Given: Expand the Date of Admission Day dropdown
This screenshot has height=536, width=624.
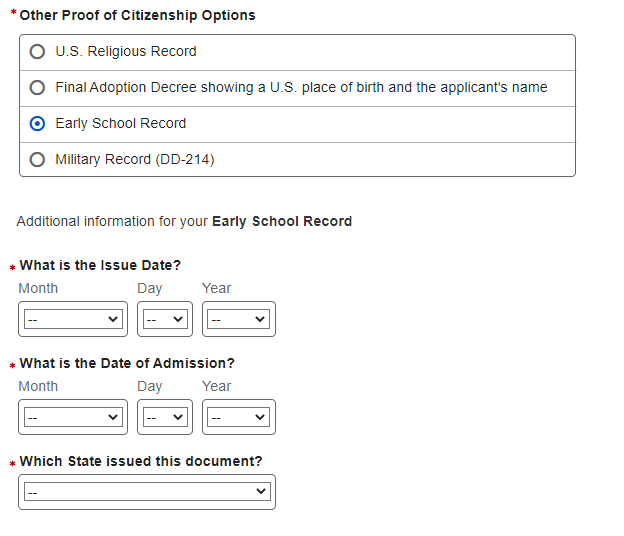Looking at the screenshot, I should pos(164,417).
